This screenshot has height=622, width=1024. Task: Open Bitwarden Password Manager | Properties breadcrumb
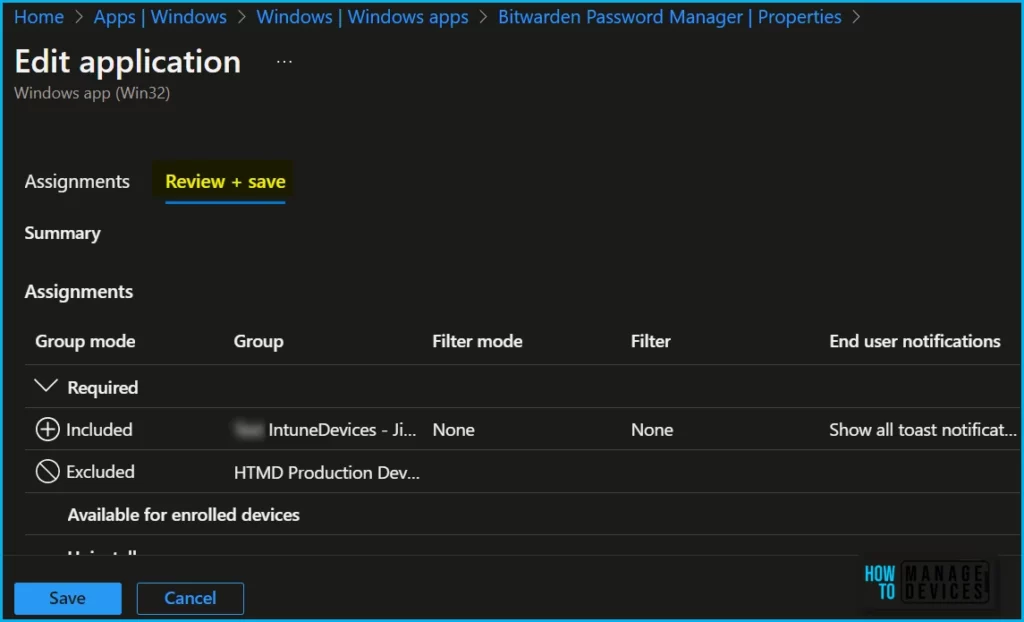(x=669, y=17)
